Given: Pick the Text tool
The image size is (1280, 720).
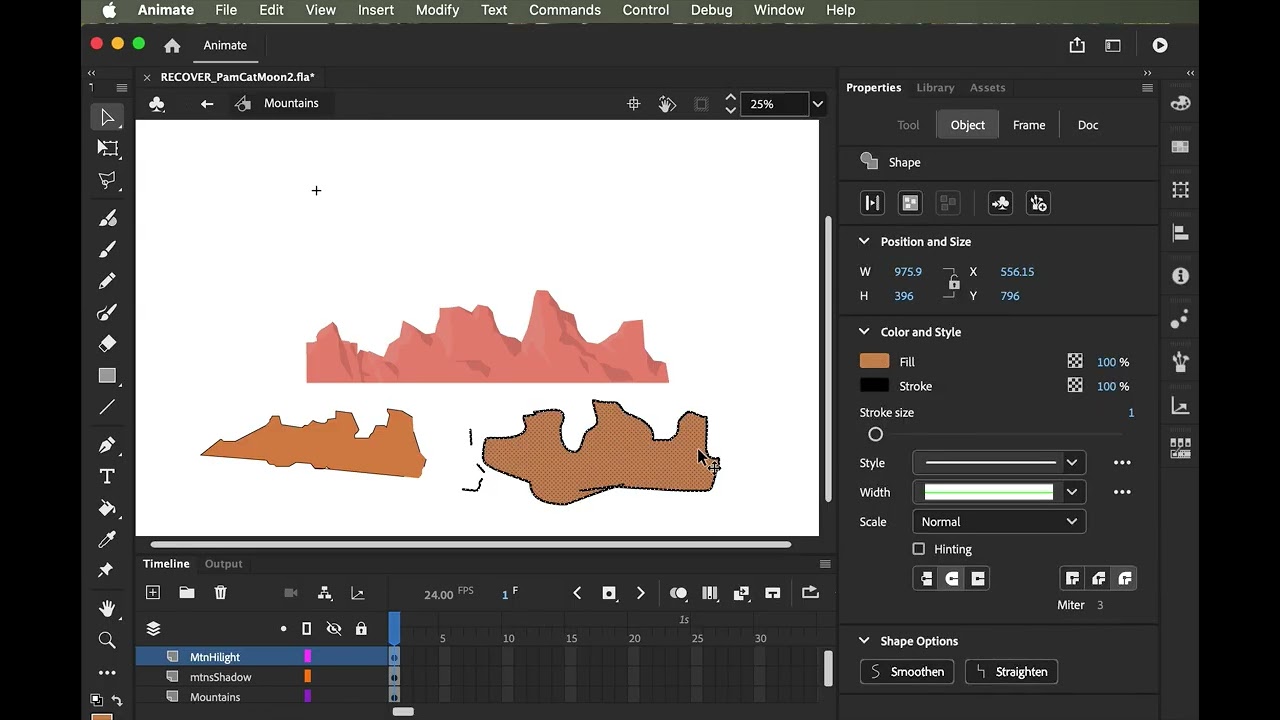Looking at the screenshot, I should 108,476.
